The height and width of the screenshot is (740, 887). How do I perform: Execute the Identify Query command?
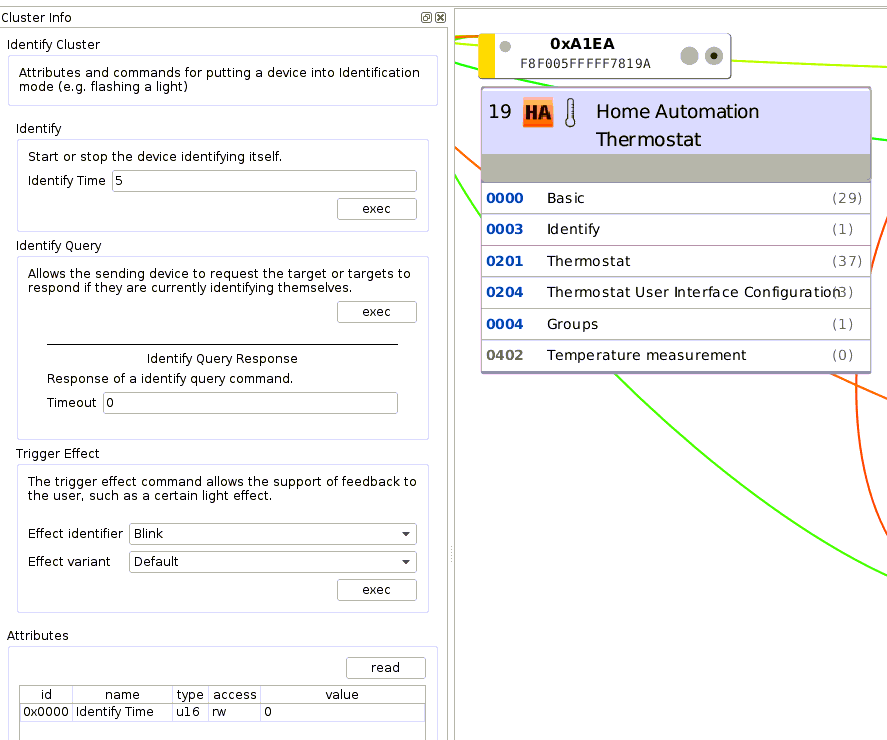coord(377,312)
